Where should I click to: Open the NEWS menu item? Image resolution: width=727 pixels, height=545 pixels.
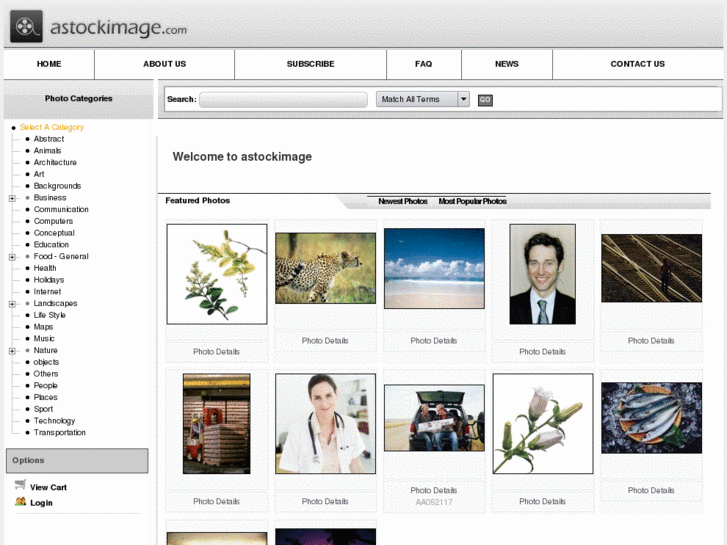[507, 64]
